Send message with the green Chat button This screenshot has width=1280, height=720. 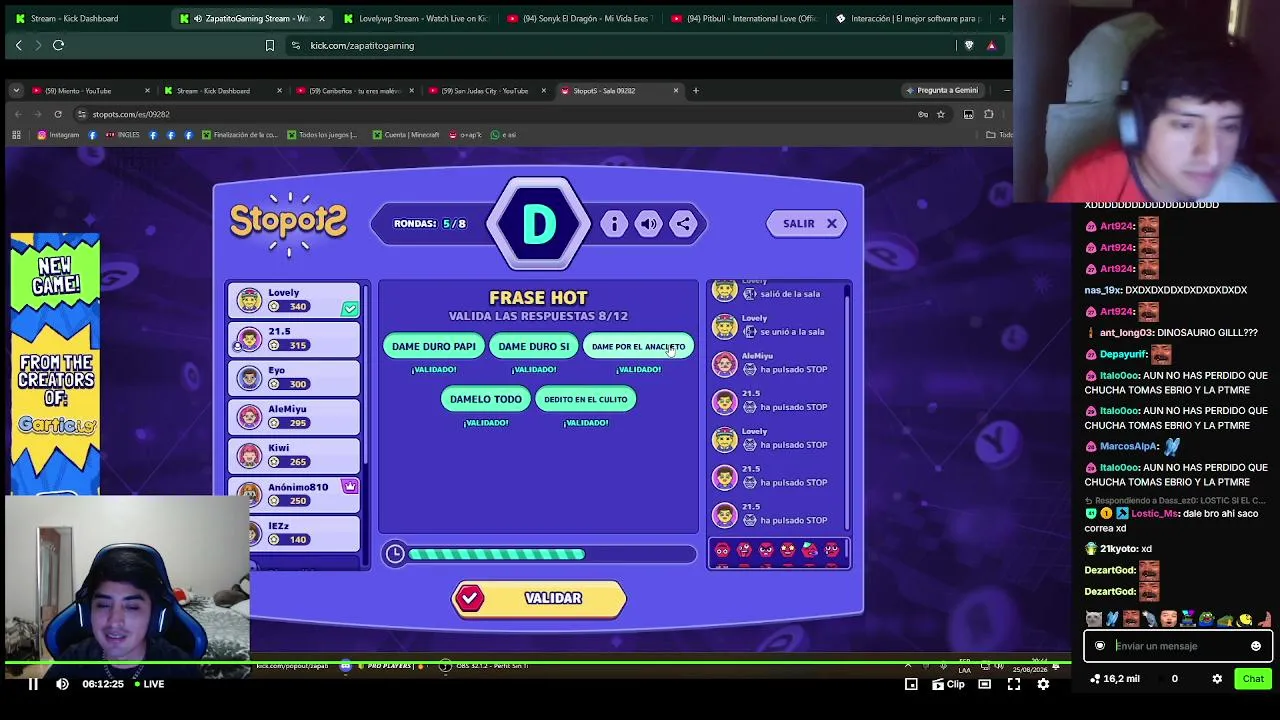click(1253, 679)
